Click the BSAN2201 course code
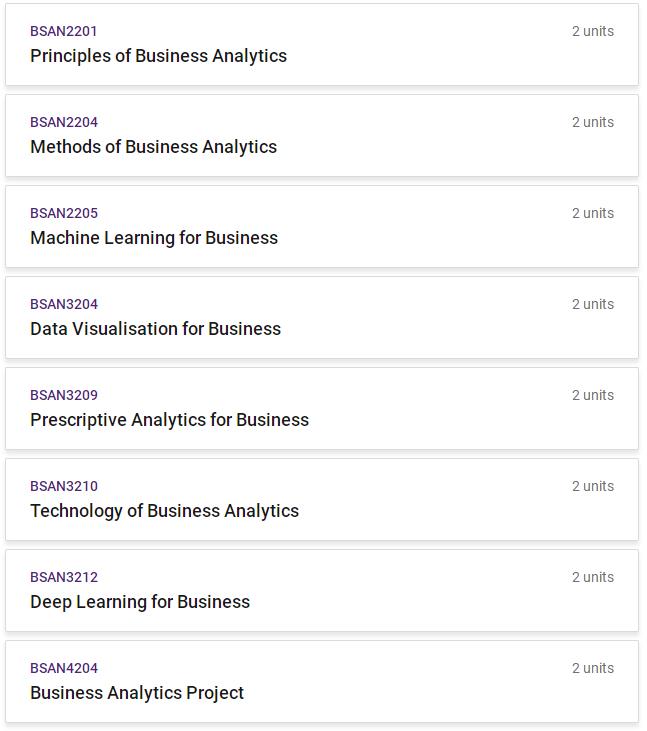This screenshot has width=647, height=731. [64, 31]
